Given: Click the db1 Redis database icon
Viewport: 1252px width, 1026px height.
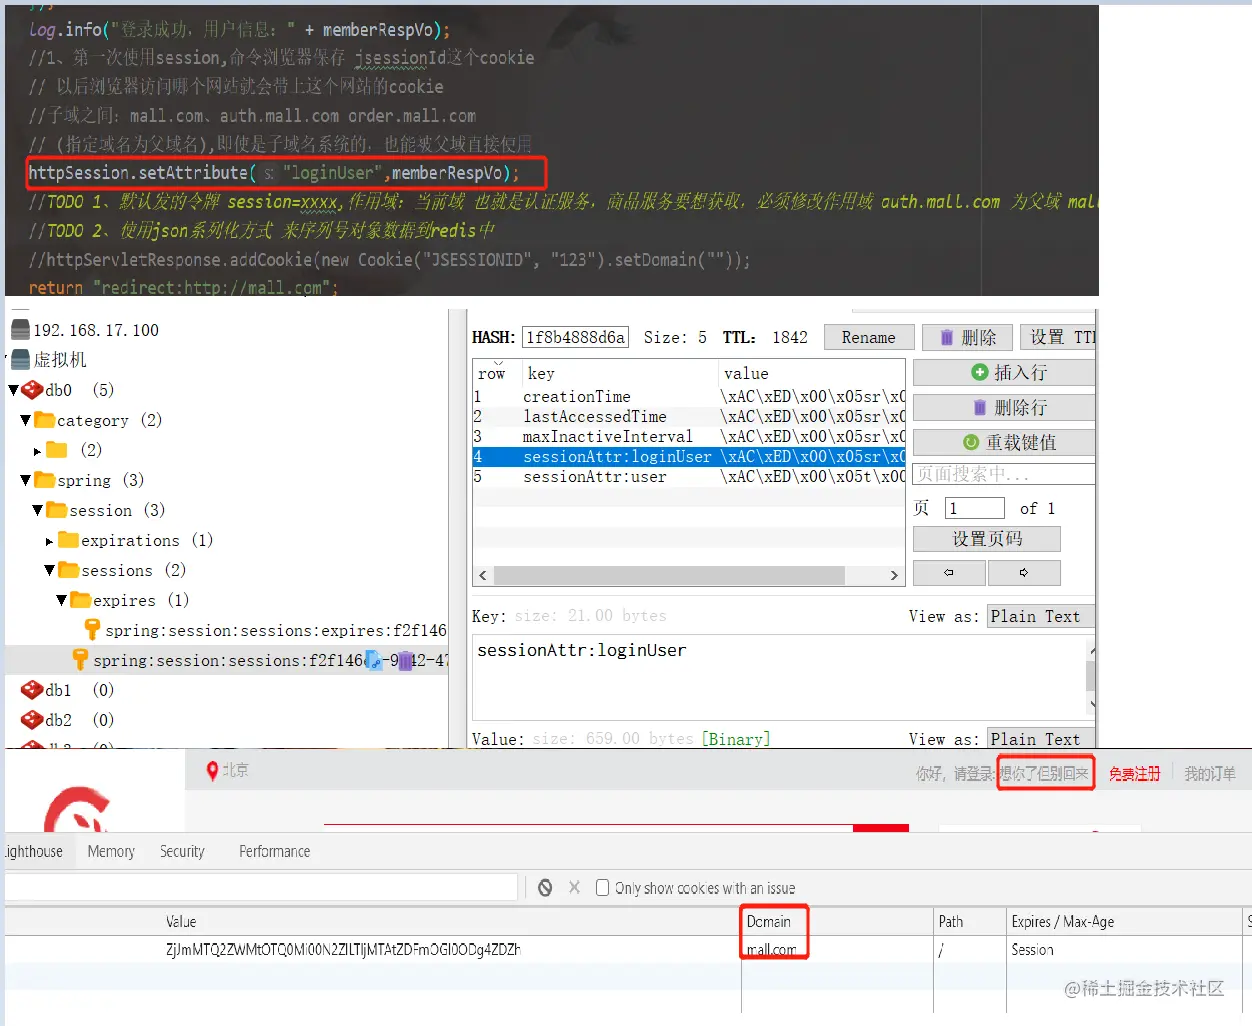Looking at the screenshot, I should pyautogui.click(x=32, y=690).
